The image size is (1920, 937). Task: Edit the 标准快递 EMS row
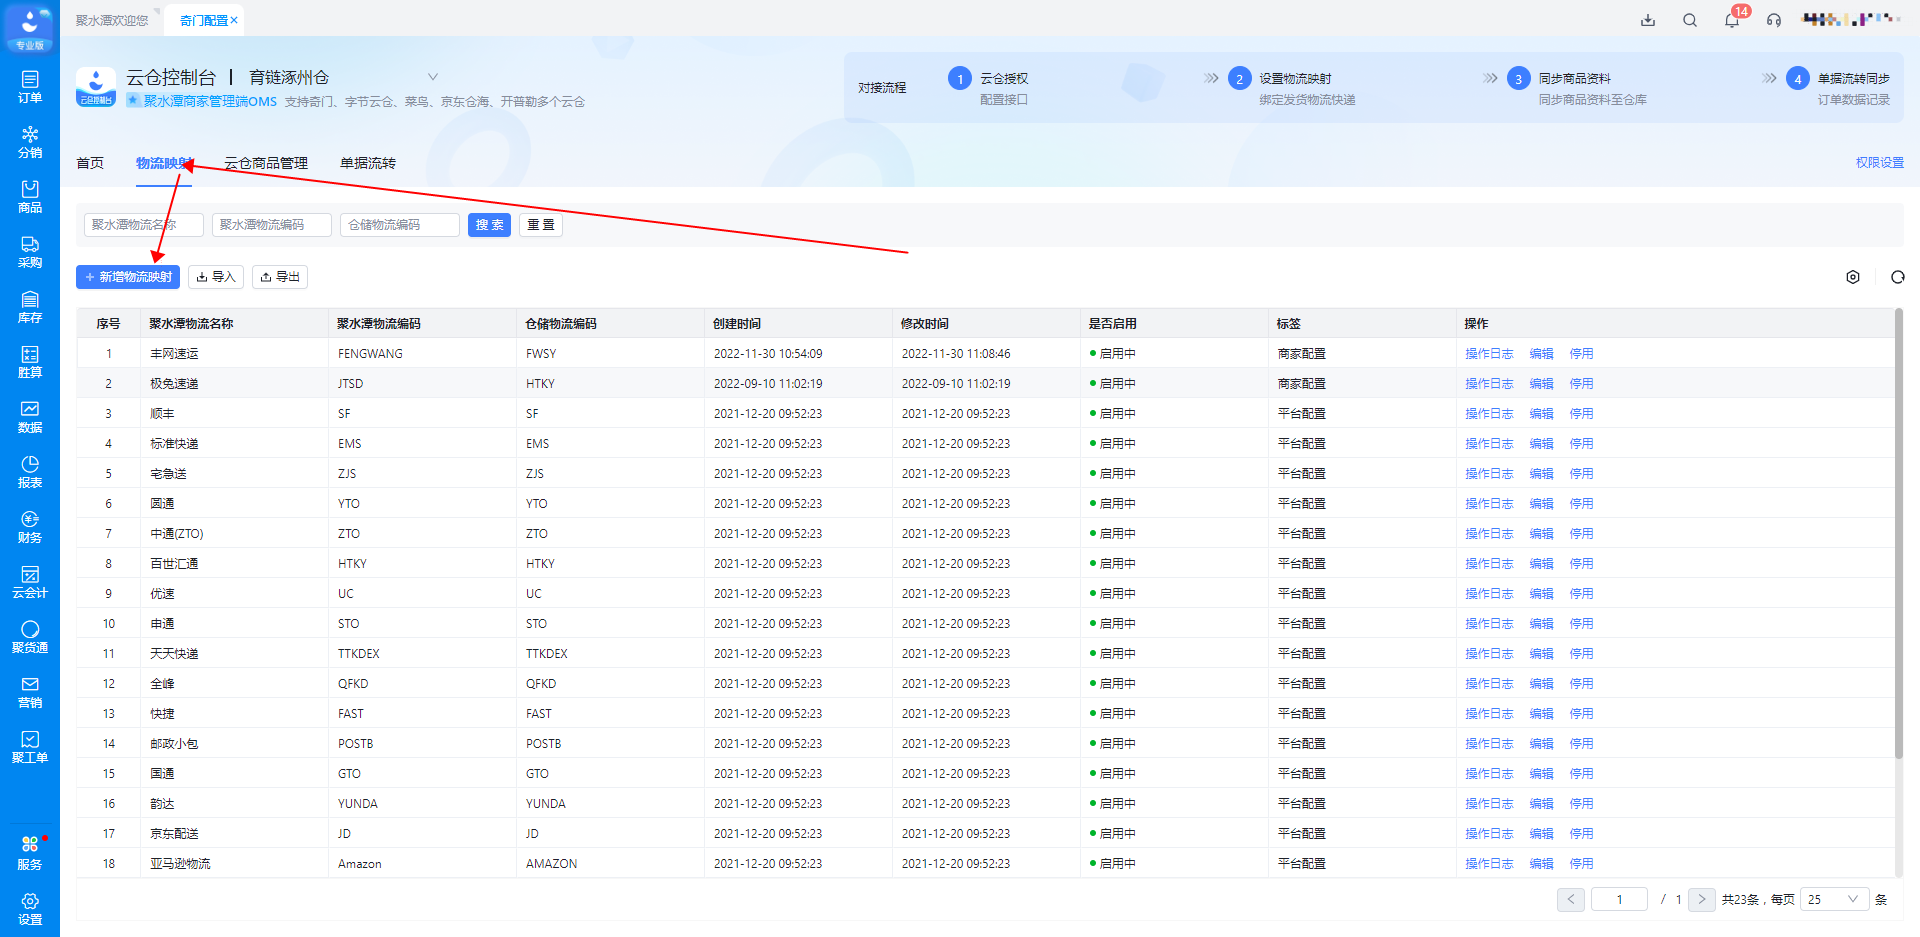1541,443
